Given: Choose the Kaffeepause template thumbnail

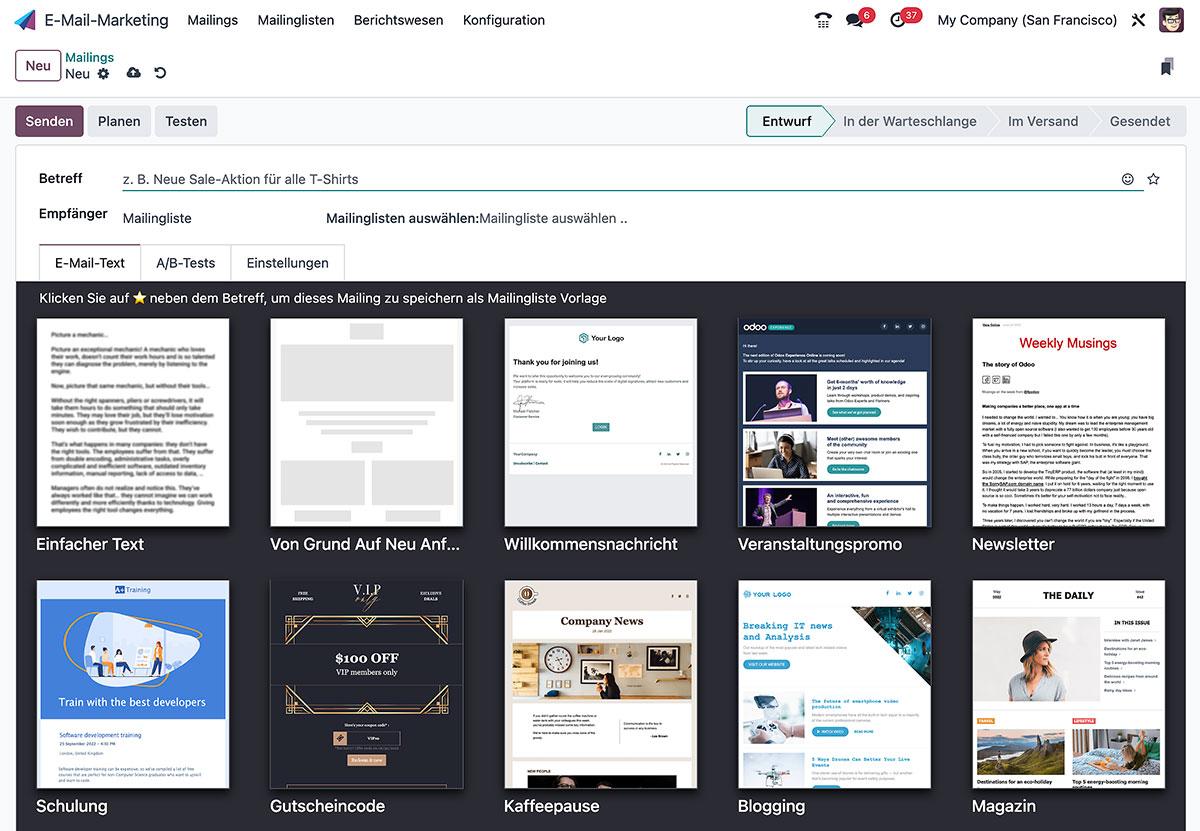Looking at the screenshot, I should coord(601,684).
